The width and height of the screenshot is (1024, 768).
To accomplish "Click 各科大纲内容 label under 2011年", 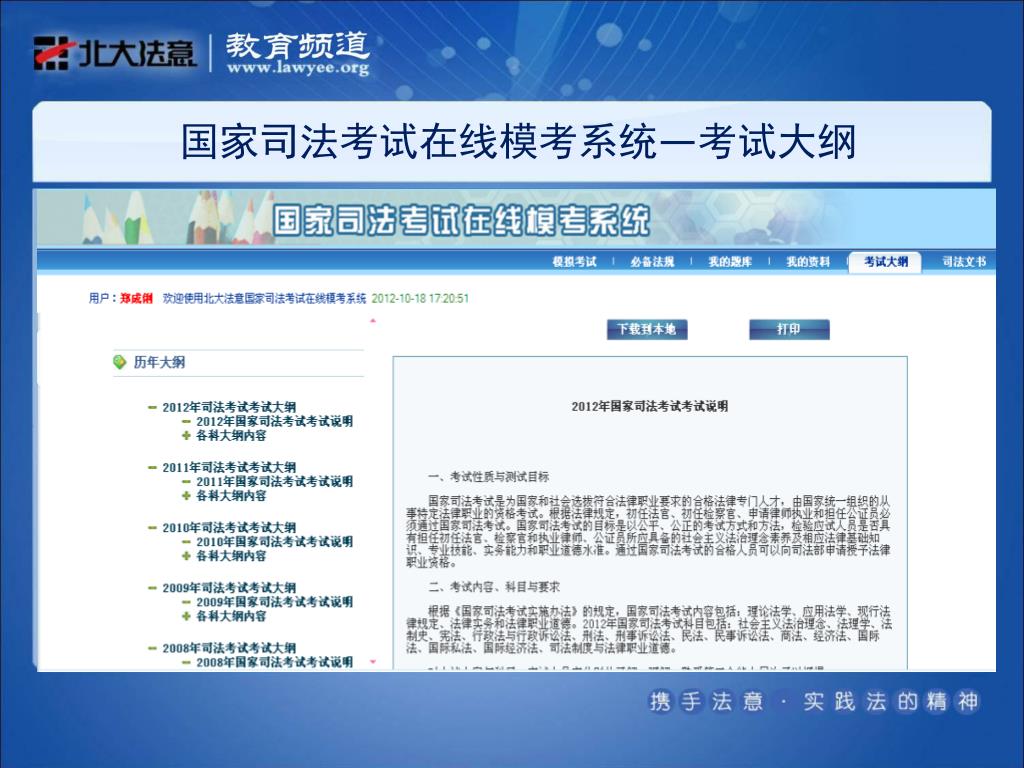I will (231, 496).
